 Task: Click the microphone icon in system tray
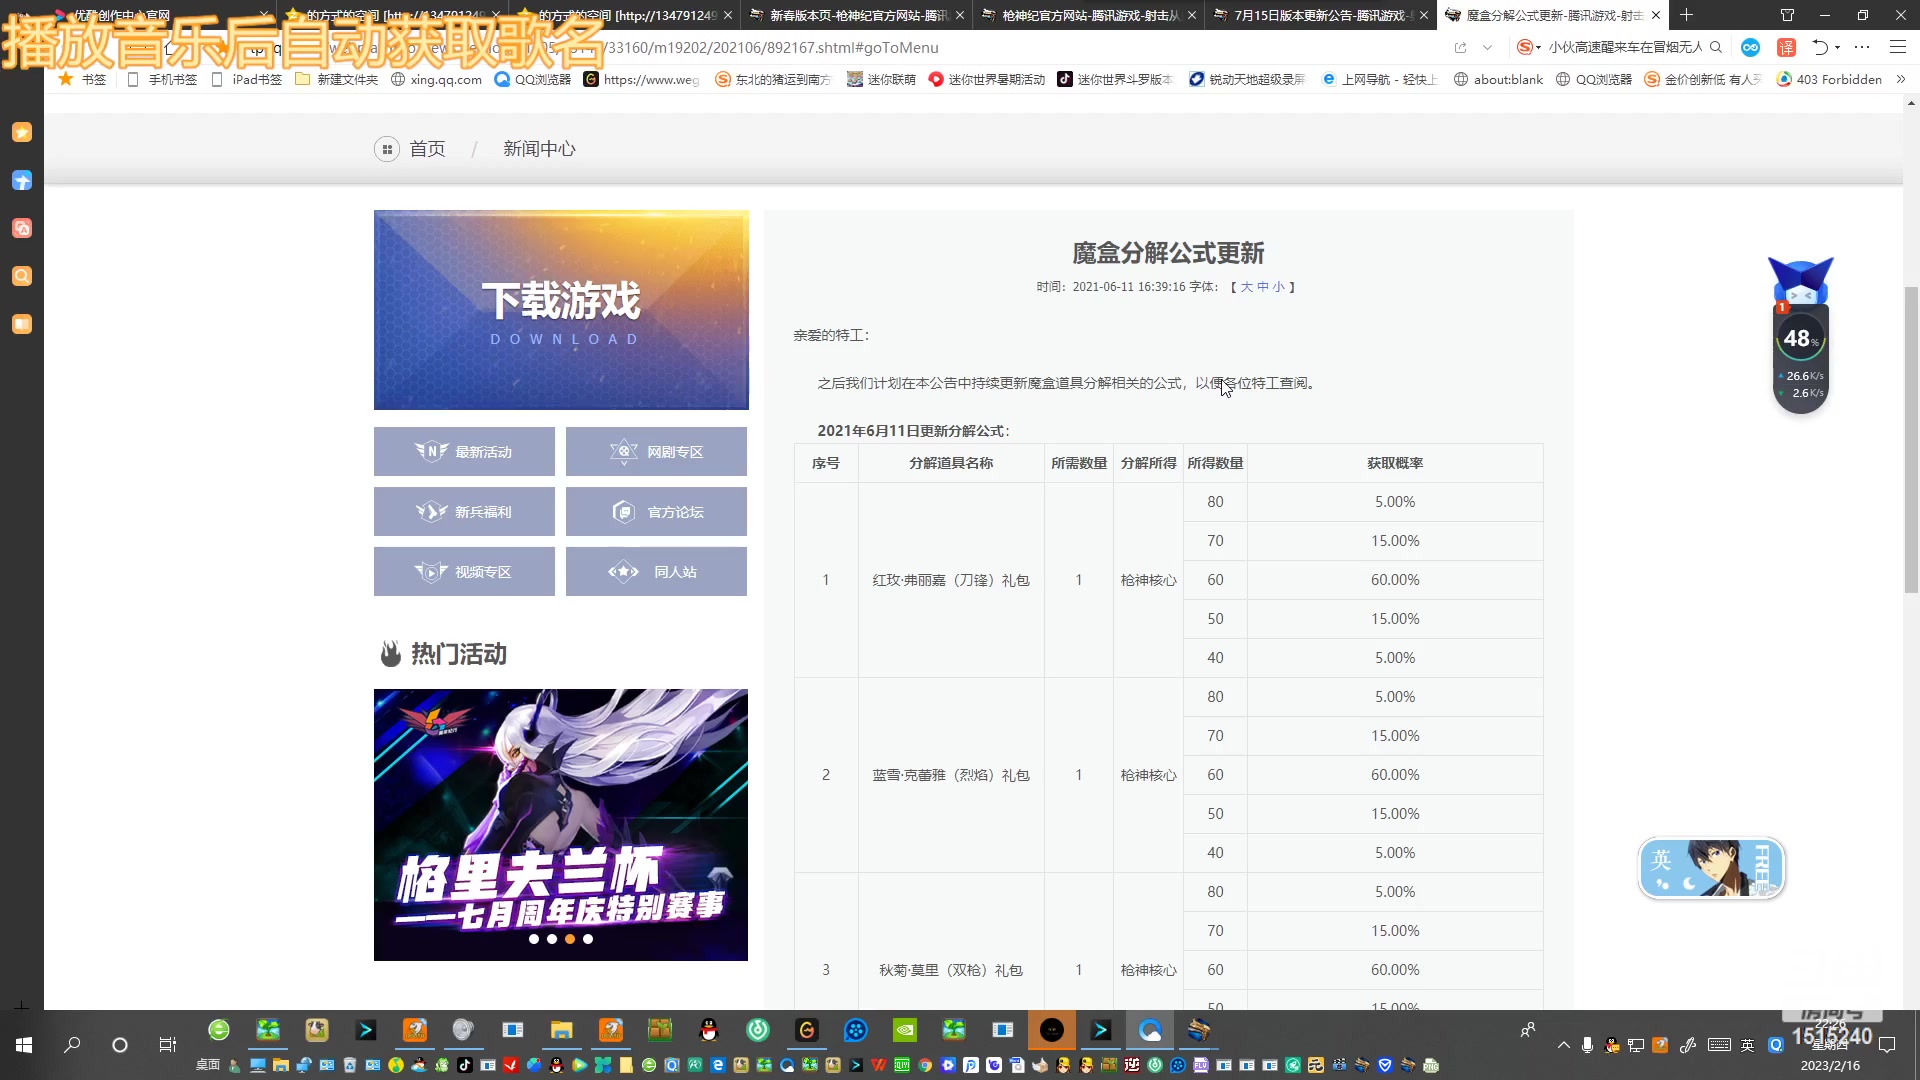click(x=1587, y=1045)
